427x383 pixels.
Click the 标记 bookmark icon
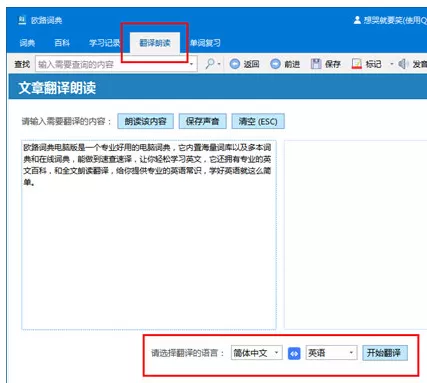click(x=356, y=64)
